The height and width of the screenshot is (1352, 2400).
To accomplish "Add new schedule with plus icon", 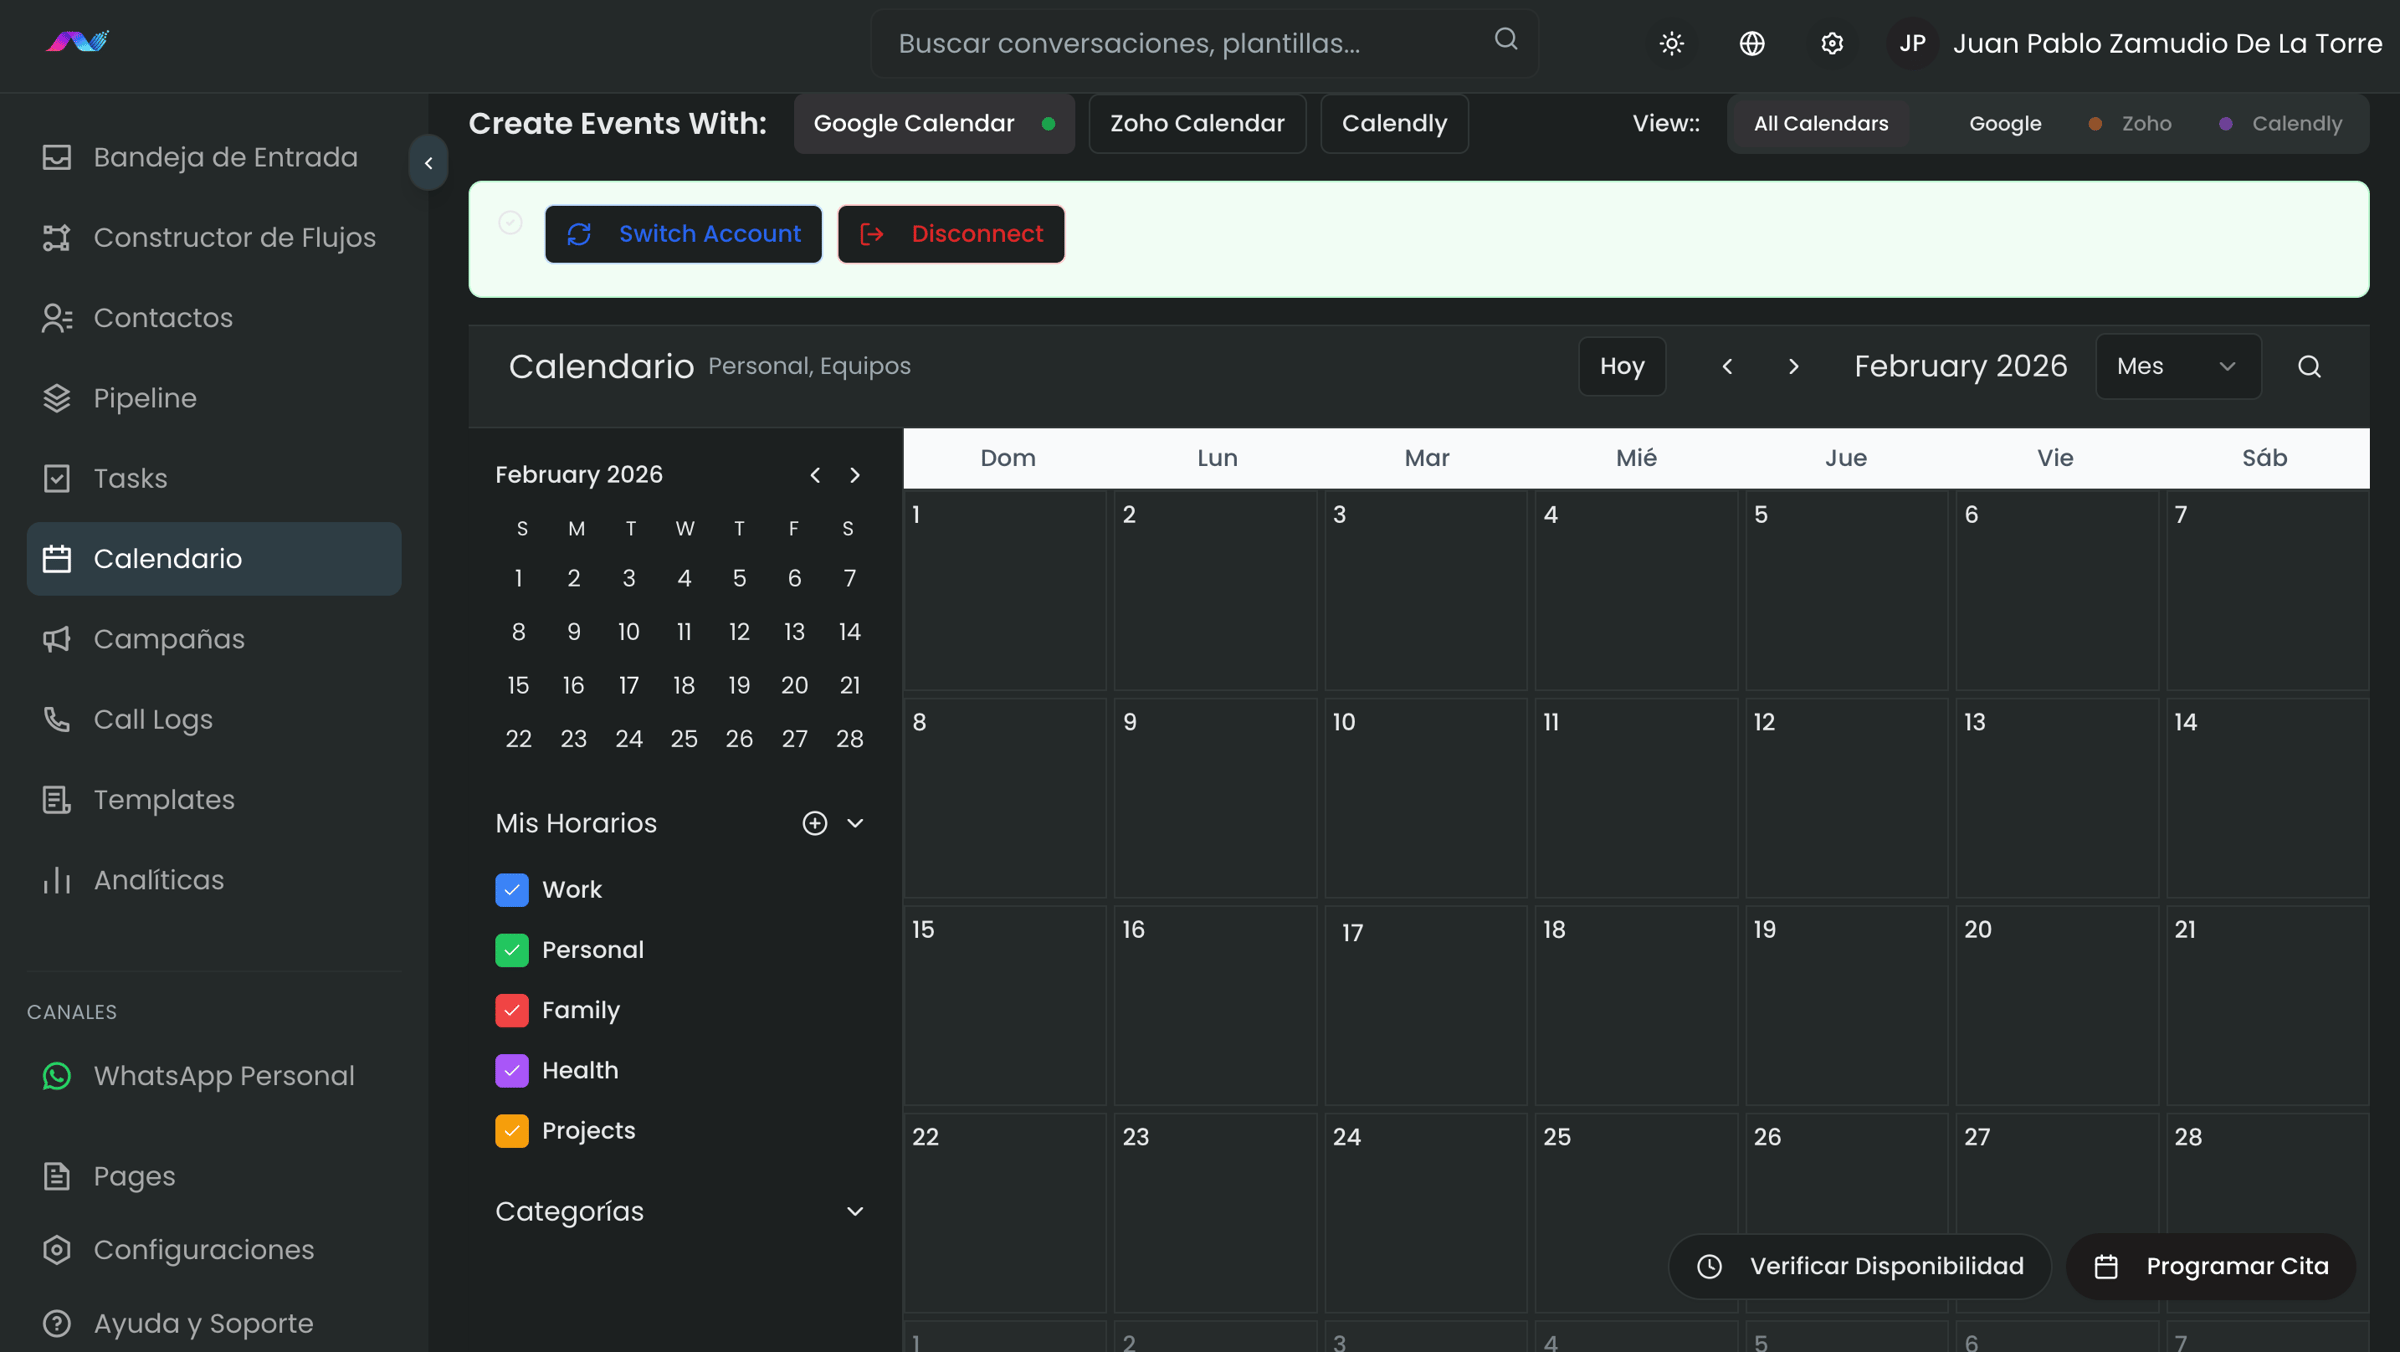I will [814, 823].
